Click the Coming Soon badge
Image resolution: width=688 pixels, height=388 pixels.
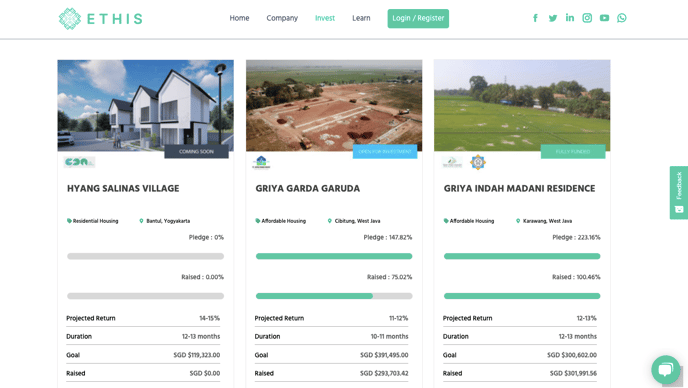coord(196,151)
